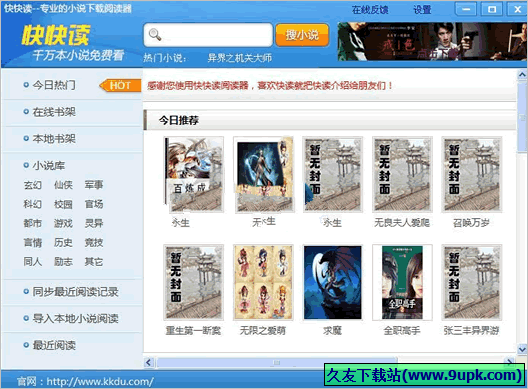Image resolution: width=528 pixels, height=389 pixels.
Task: Choose the 灵异 category
Action: click(x=94, y=223)
